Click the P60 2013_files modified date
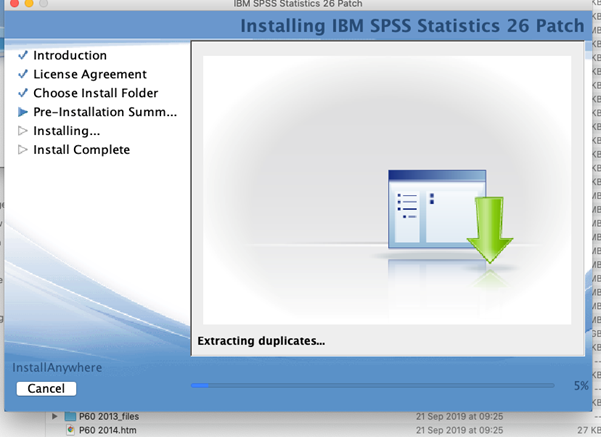Image resolution: width=601 pixels, height=437 pixels. (460, 416)
